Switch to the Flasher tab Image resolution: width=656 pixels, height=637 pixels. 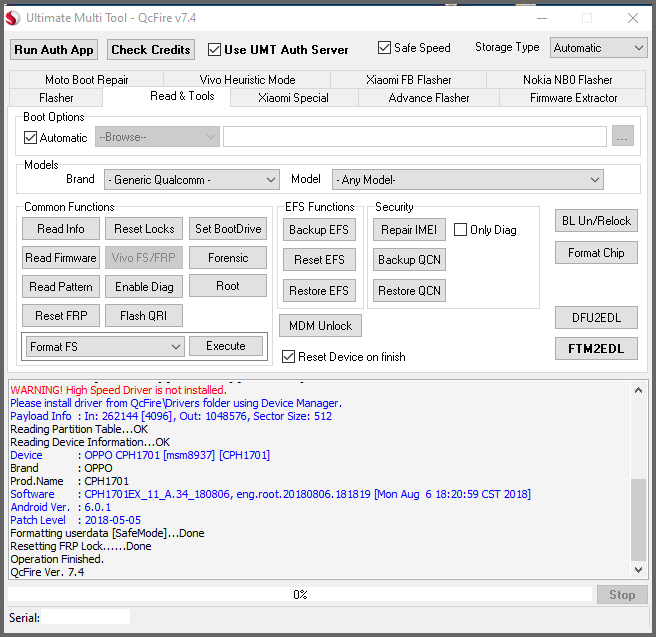click(56, 98)
